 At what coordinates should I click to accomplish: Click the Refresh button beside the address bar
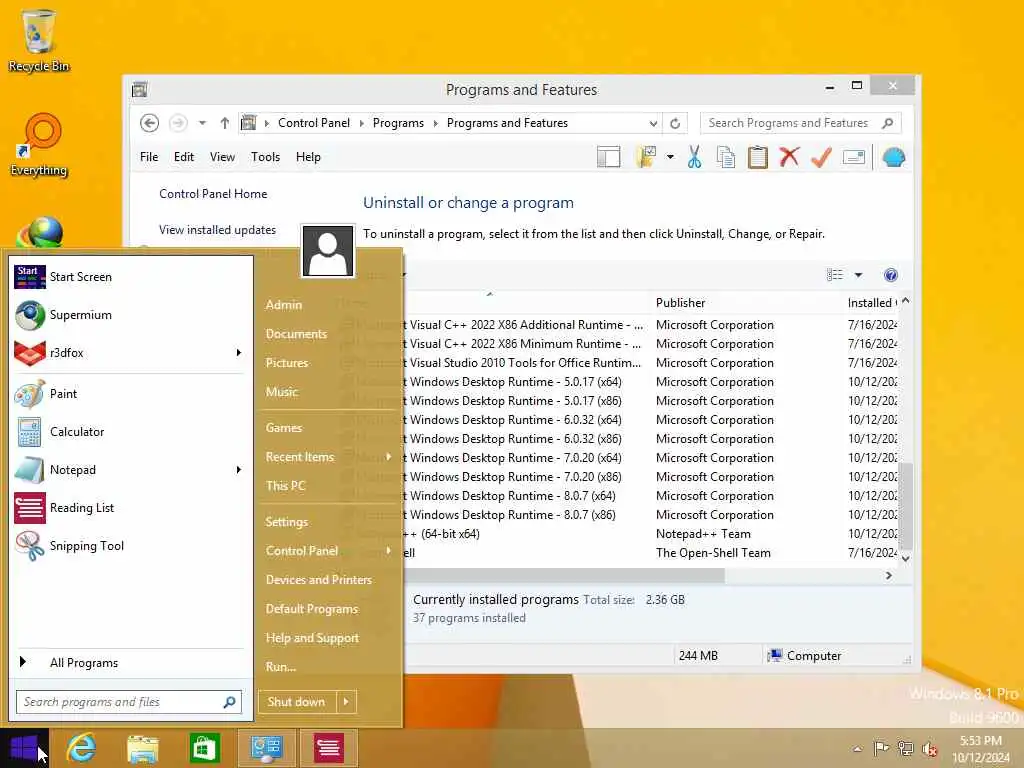[675, 123]
